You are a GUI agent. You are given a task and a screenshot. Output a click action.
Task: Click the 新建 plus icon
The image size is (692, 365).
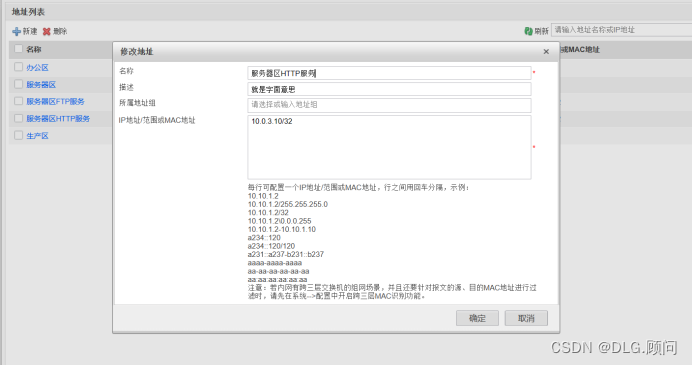(x=16, y=31)
